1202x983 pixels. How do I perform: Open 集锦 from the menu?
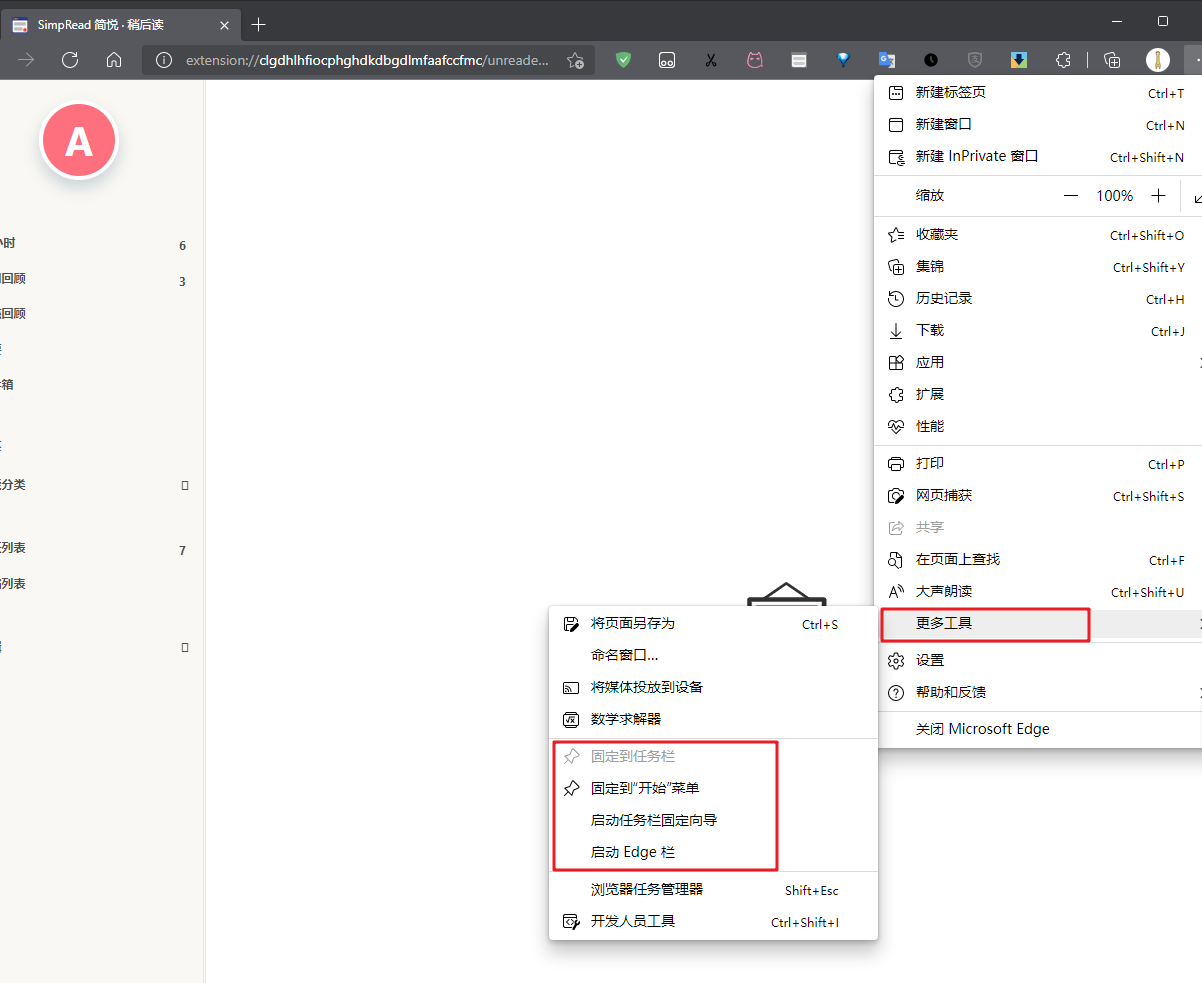(x=1038, y=267)
